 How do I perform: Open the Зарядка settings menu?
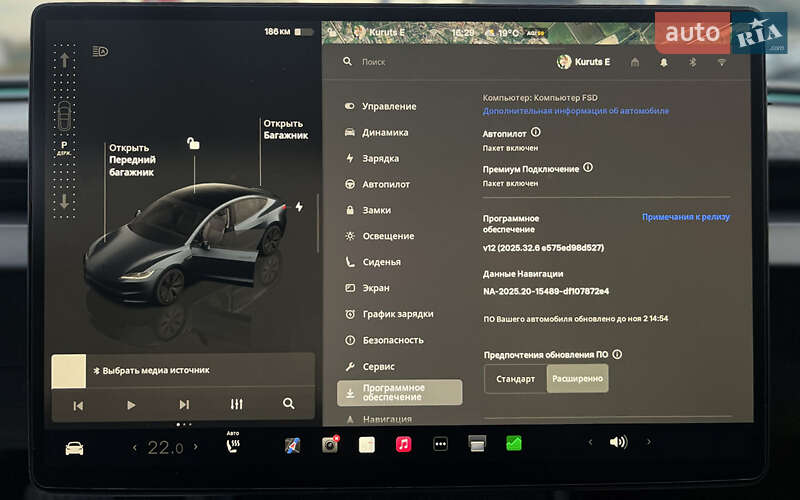coord(372,158)
